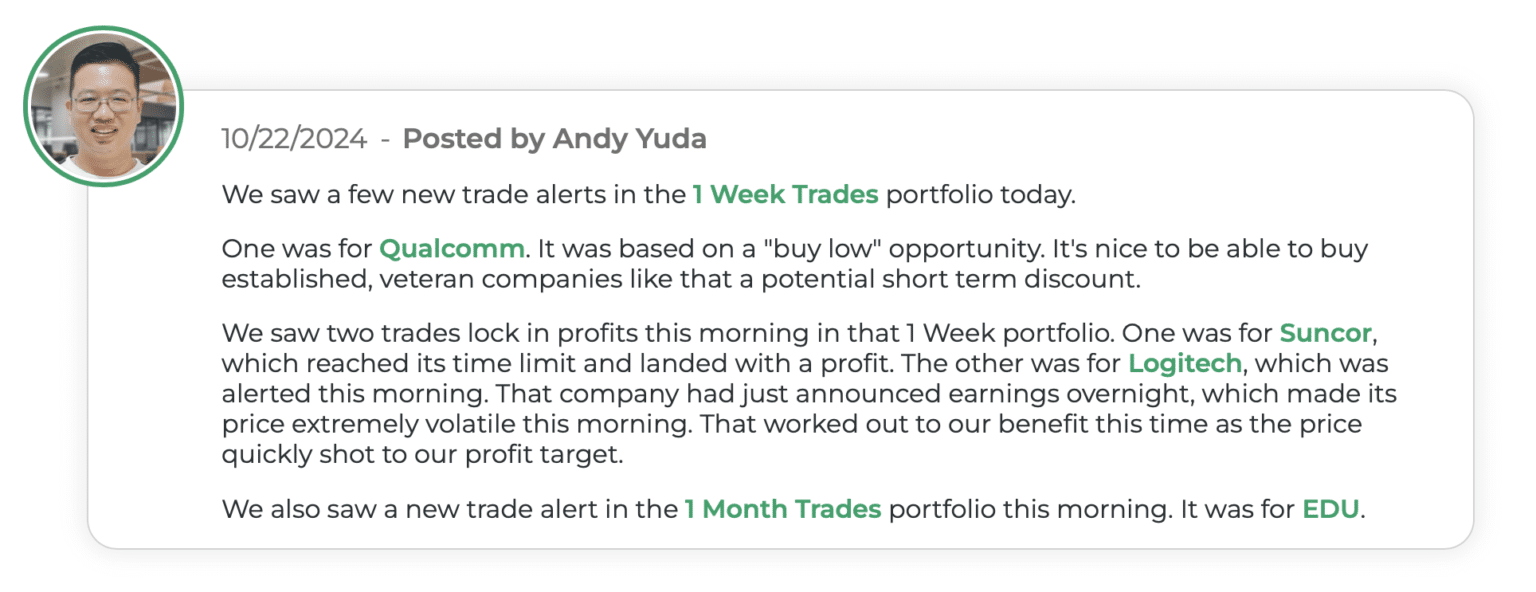Click the 10/22/2024 post date

[294, 139]
